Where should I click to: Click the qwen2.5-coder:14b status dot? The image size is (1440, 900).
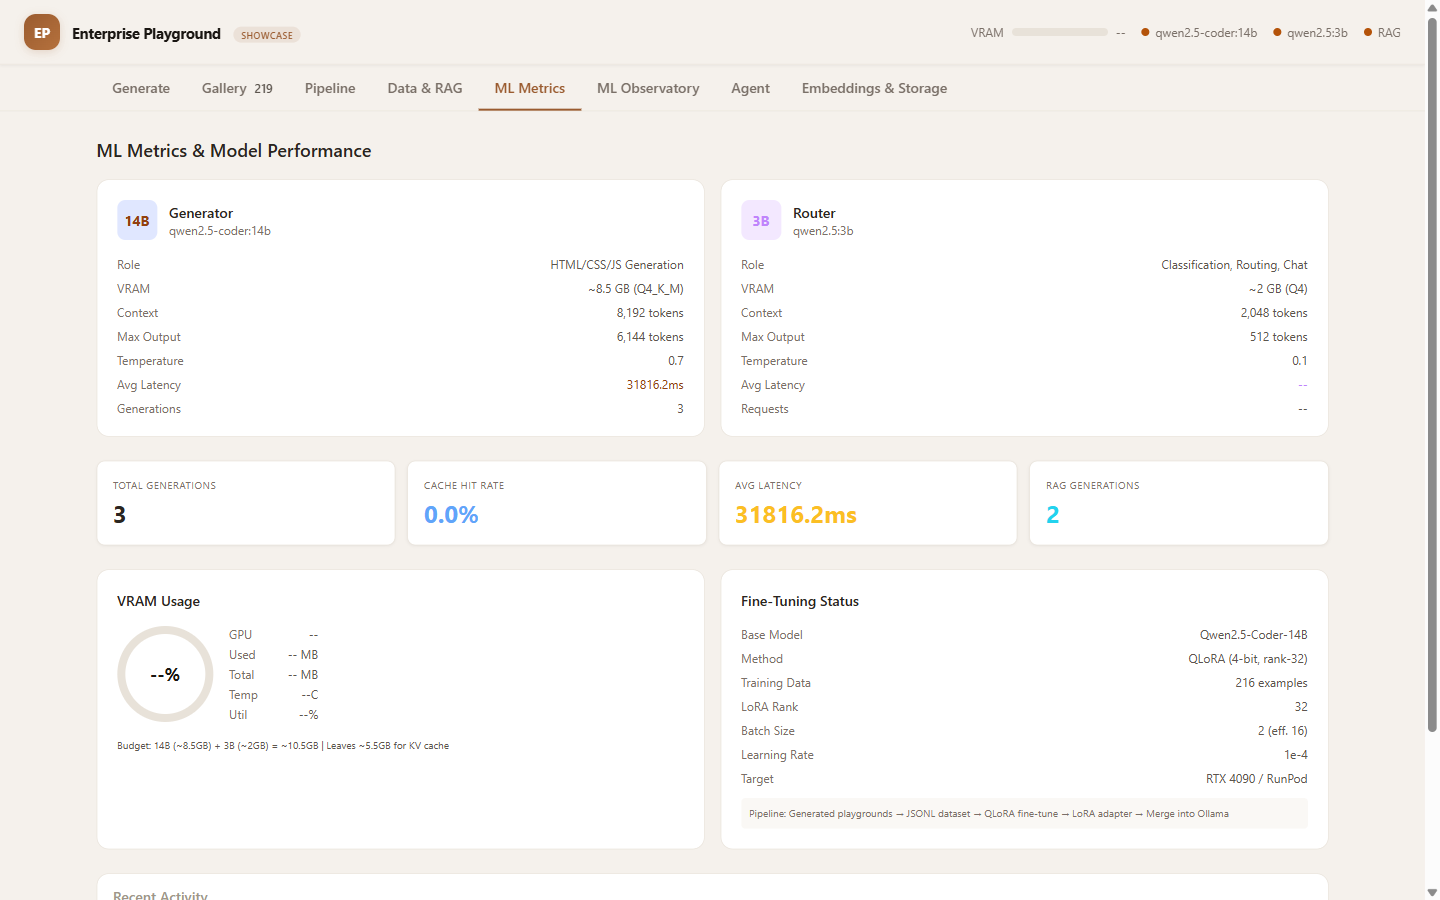click(x=1145, y=33)
